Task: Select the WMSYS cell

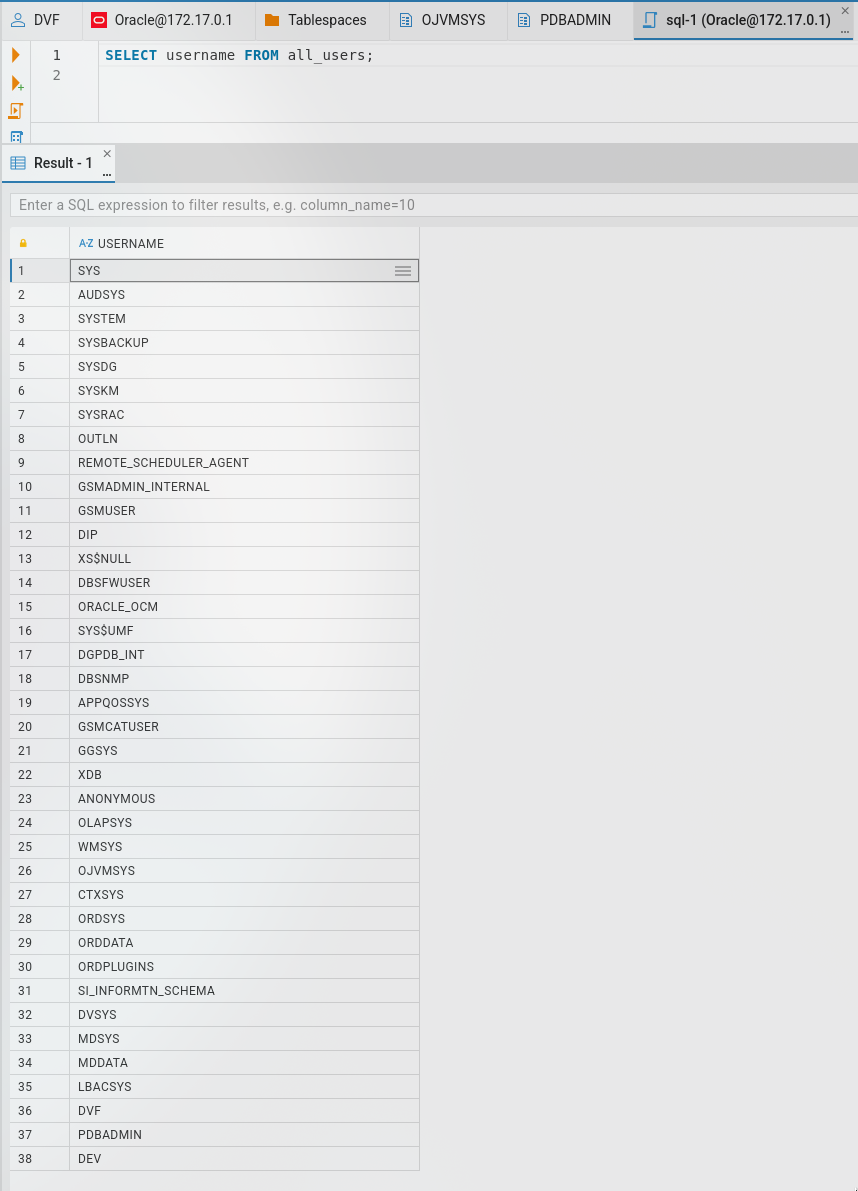Action: pos(244,847)
